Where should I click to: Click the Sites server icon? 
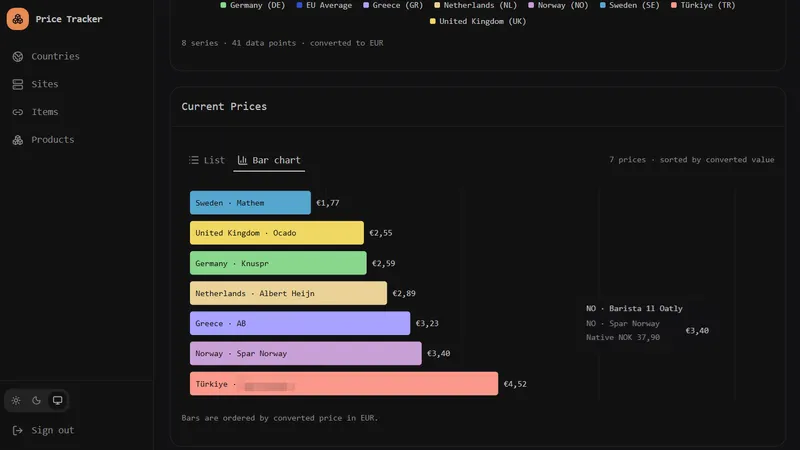pos(18,84)
